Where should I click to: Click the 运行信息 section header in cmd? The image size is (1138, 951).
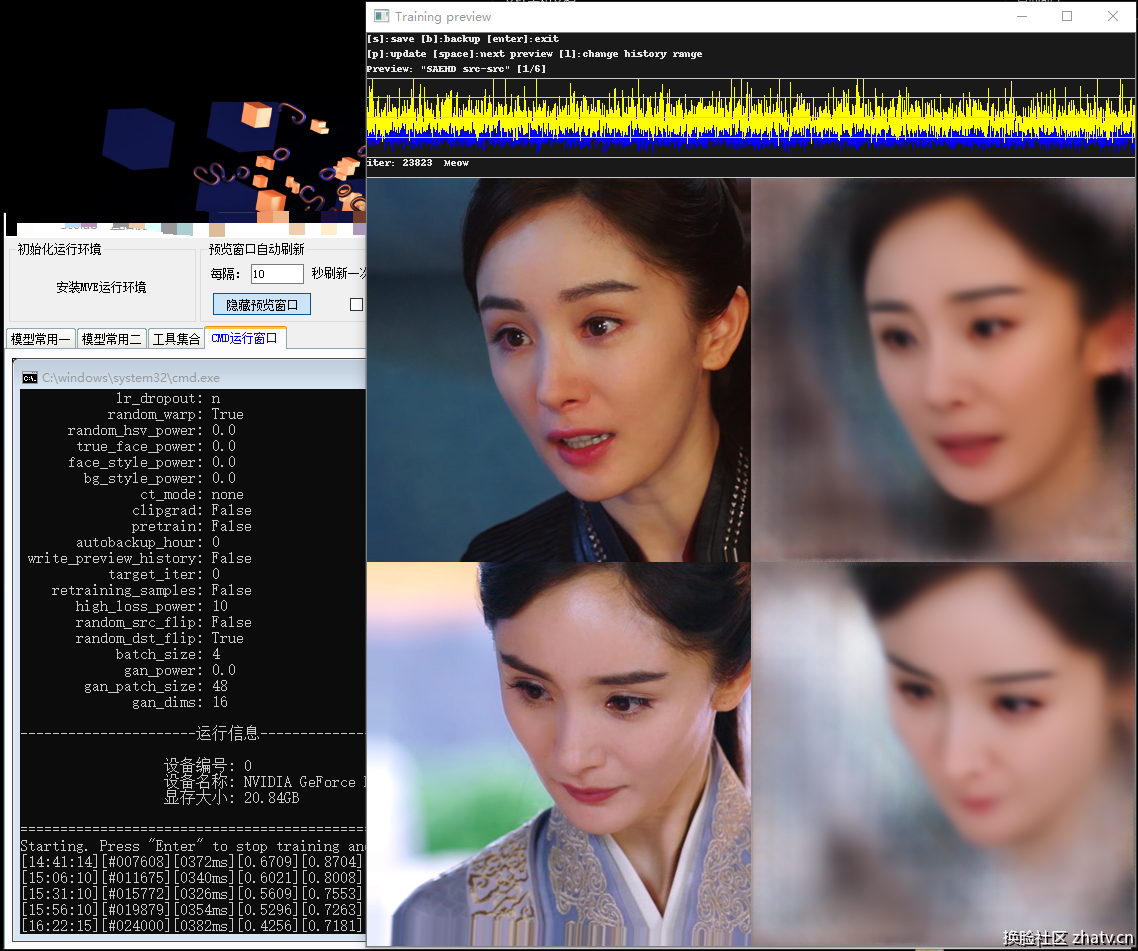point(227,733)
